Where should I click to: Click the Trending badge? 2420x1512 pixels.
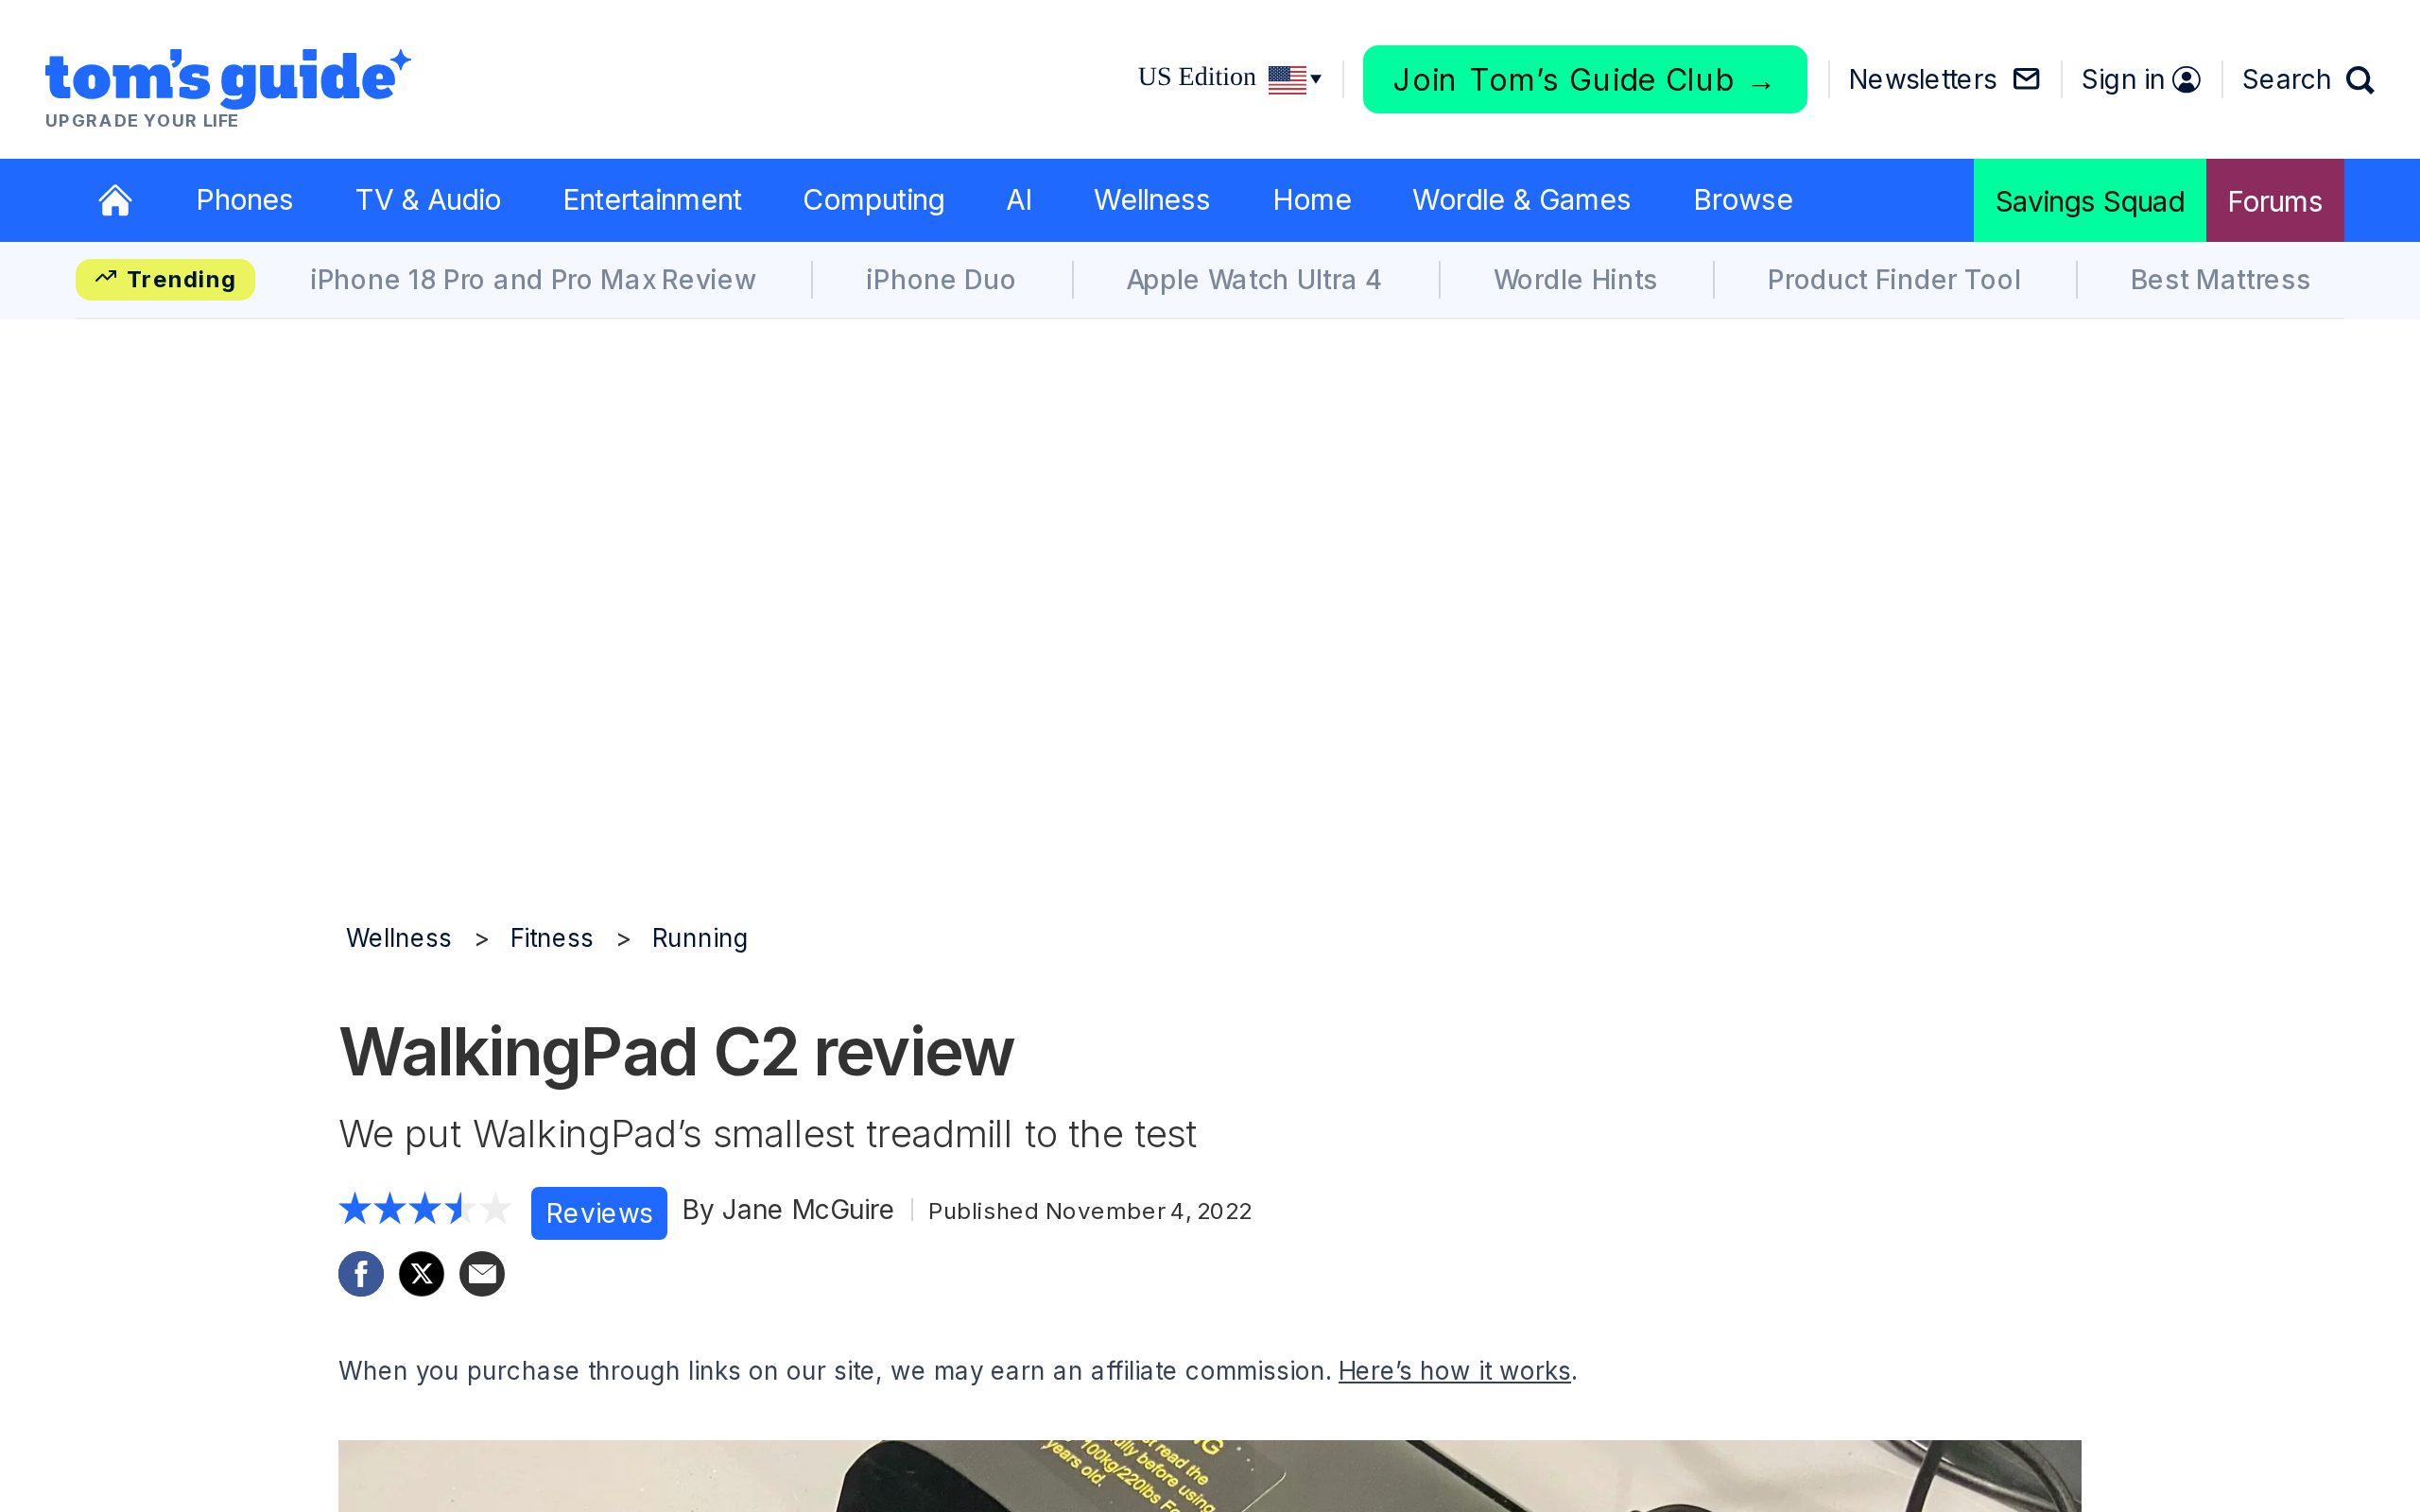coord(165,280)
